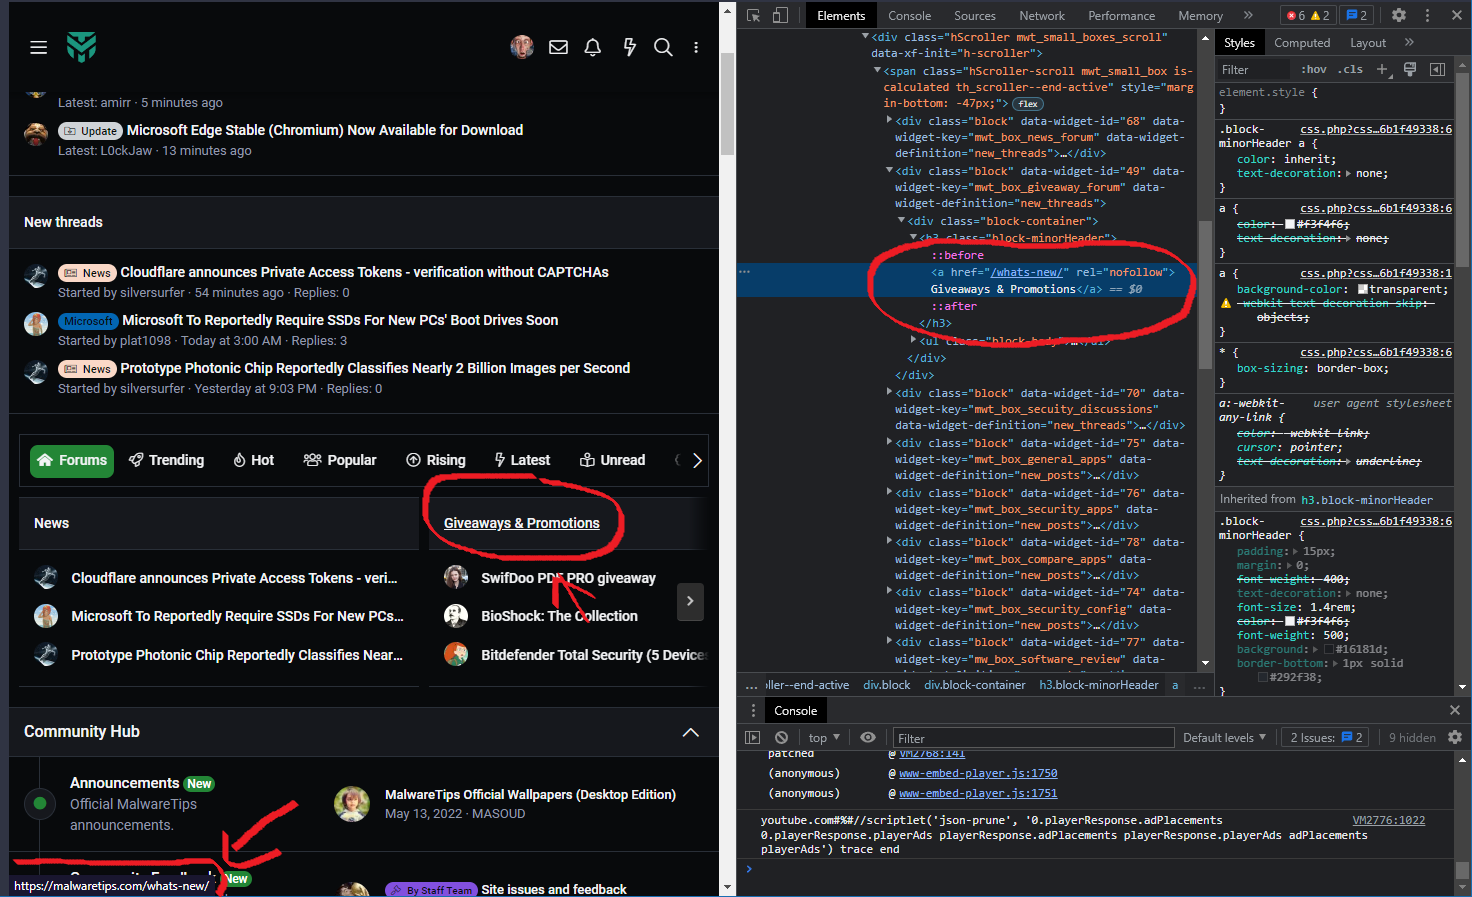Switch to the Network tab

coord(1042,15)
